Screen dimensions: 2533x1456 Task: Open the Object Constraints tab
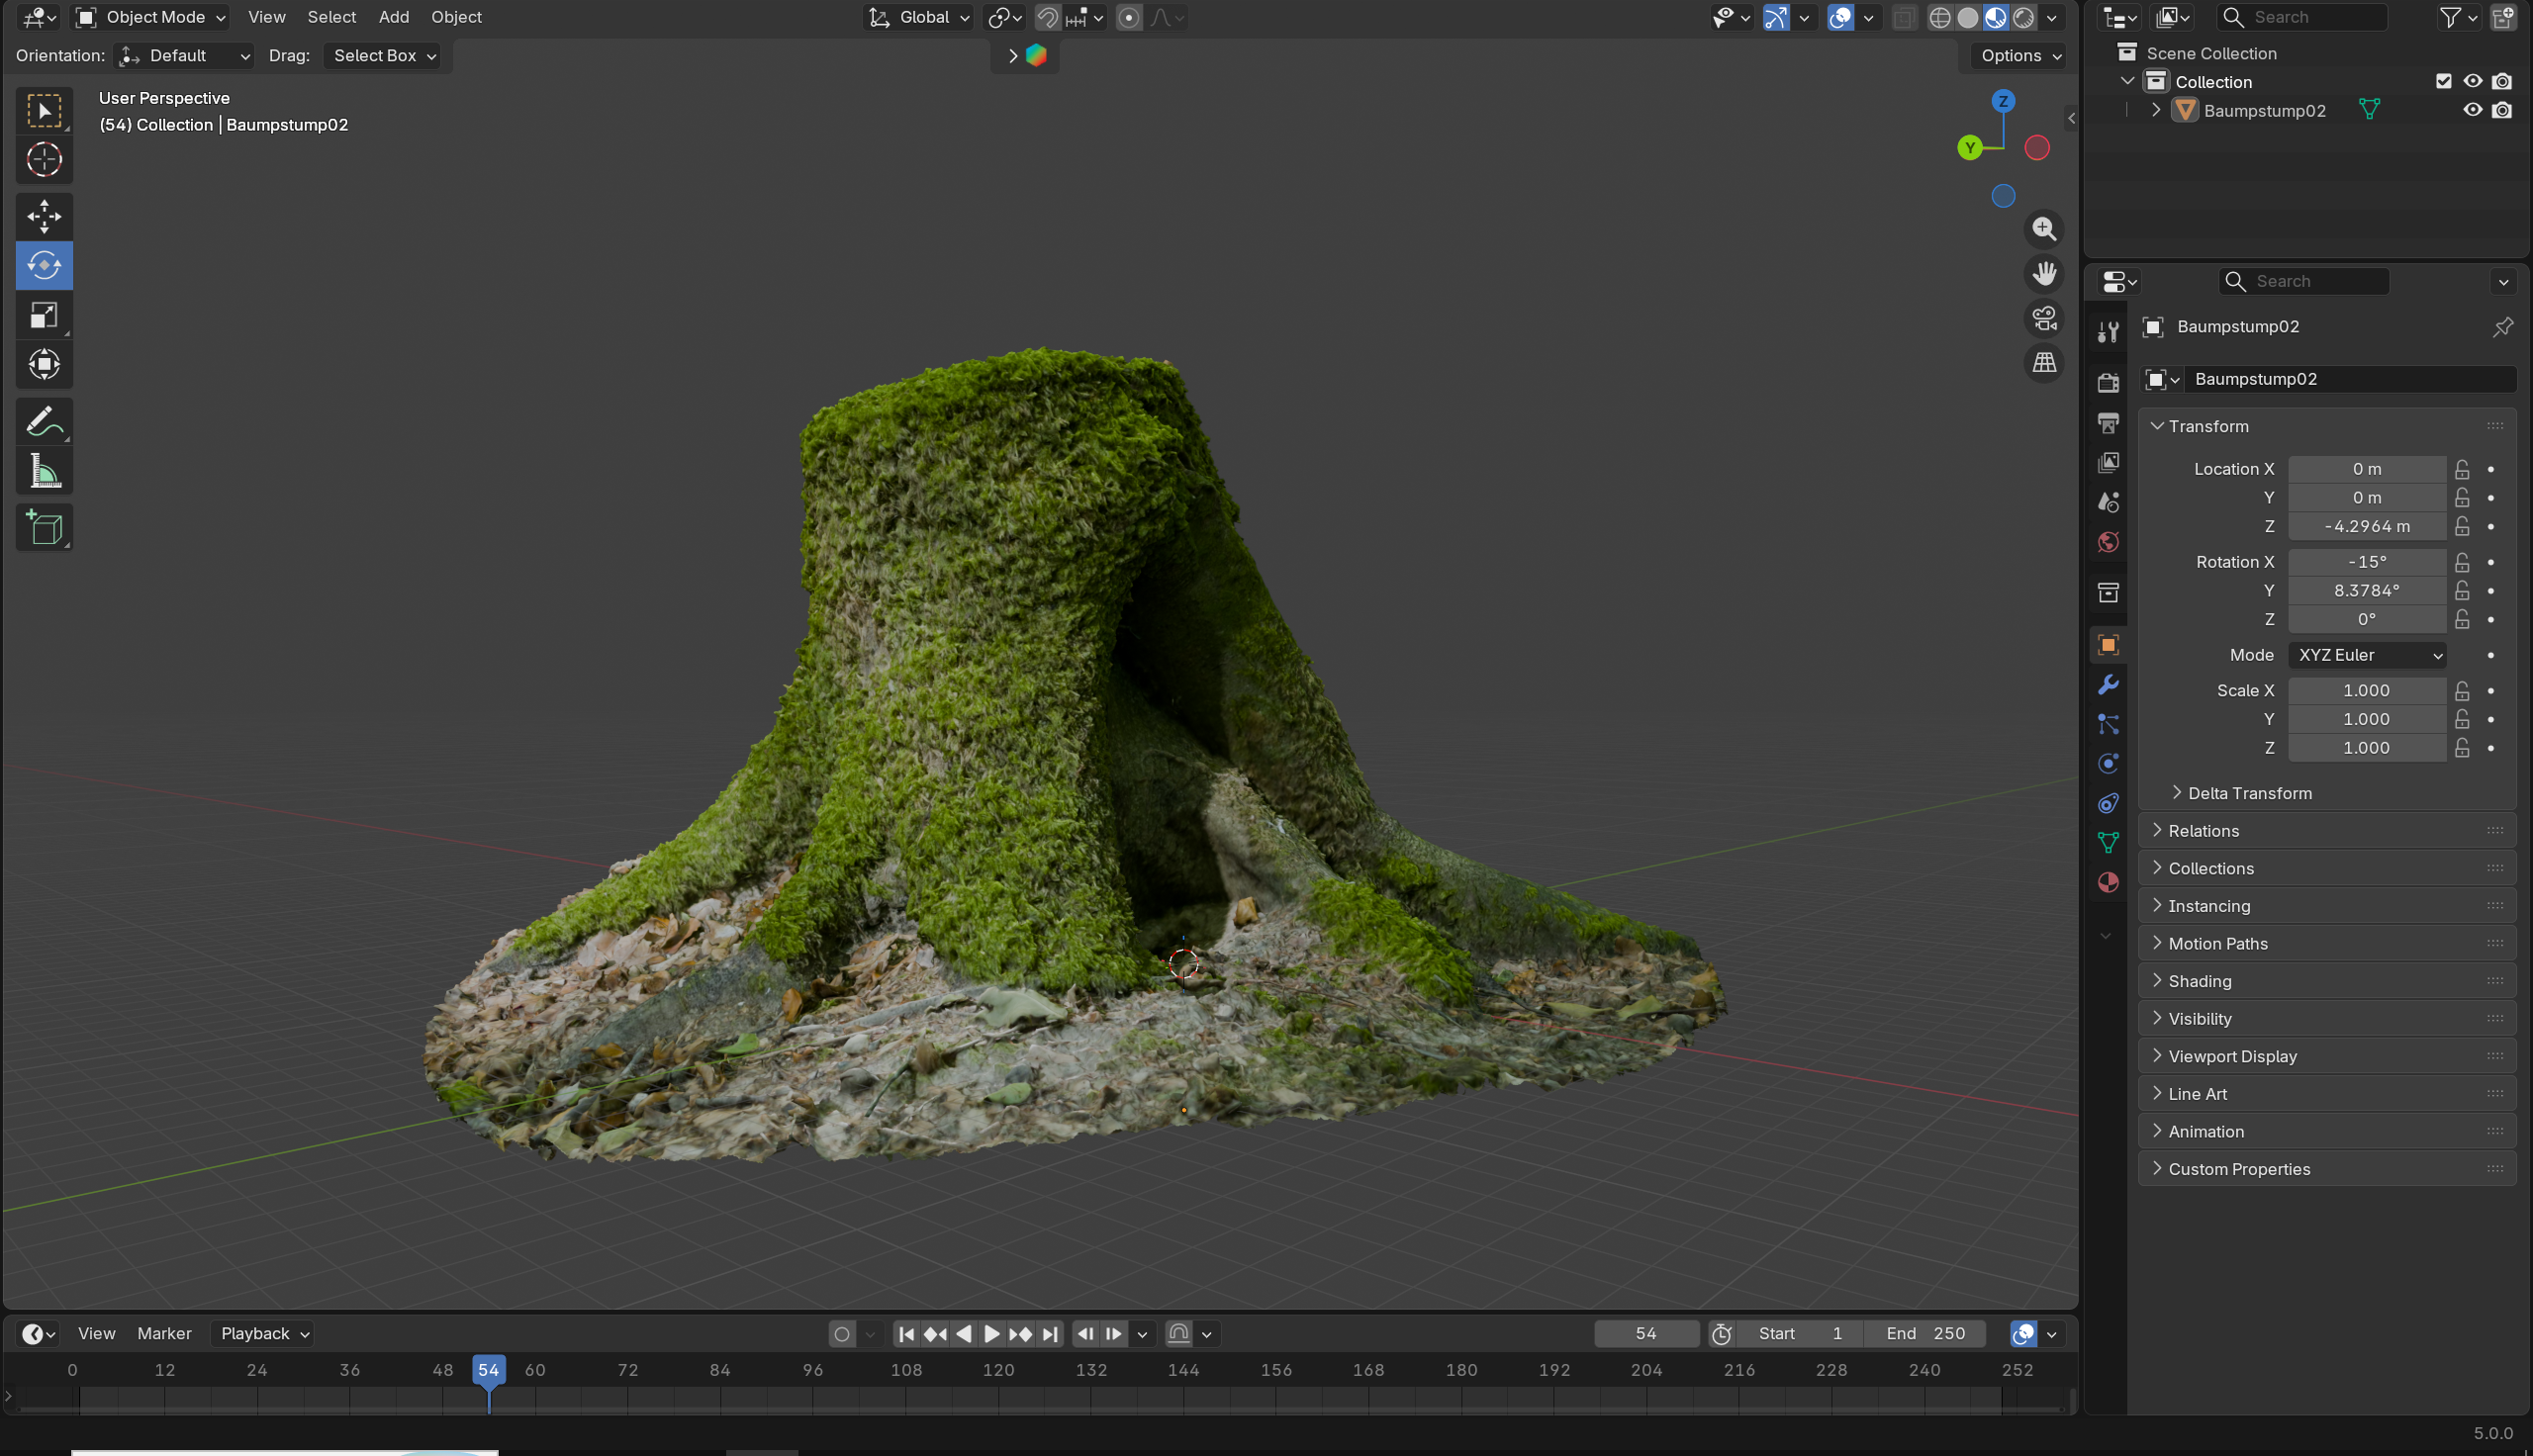pyautogui.click(x=2108, y=803)
